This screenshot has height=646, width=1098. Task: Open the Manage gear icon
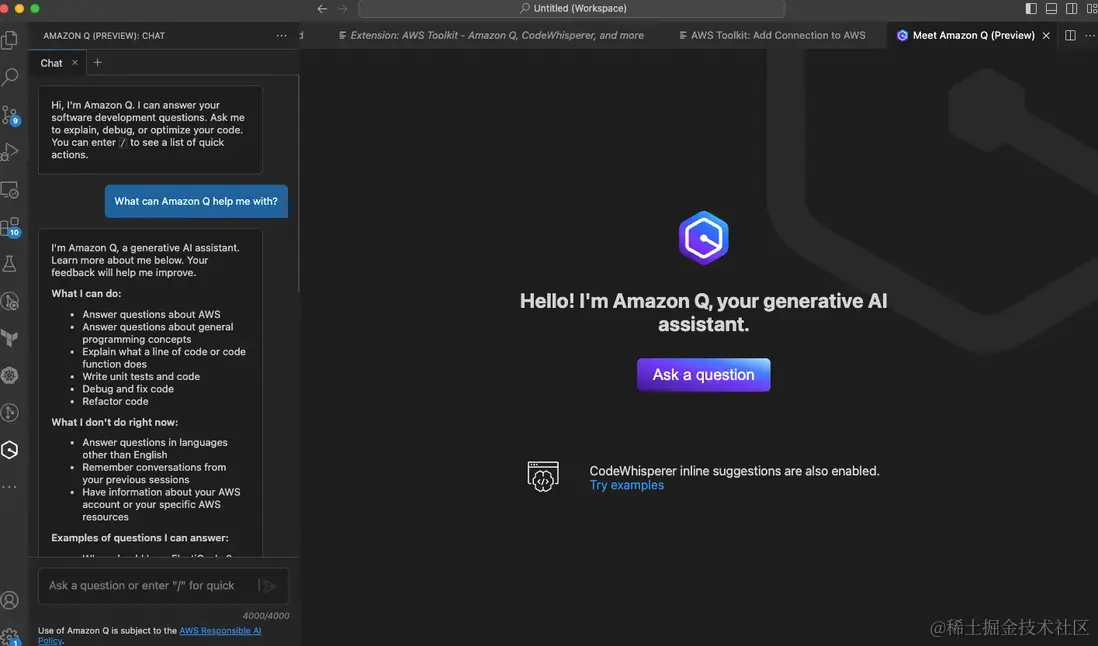click(x=10, y=636)
